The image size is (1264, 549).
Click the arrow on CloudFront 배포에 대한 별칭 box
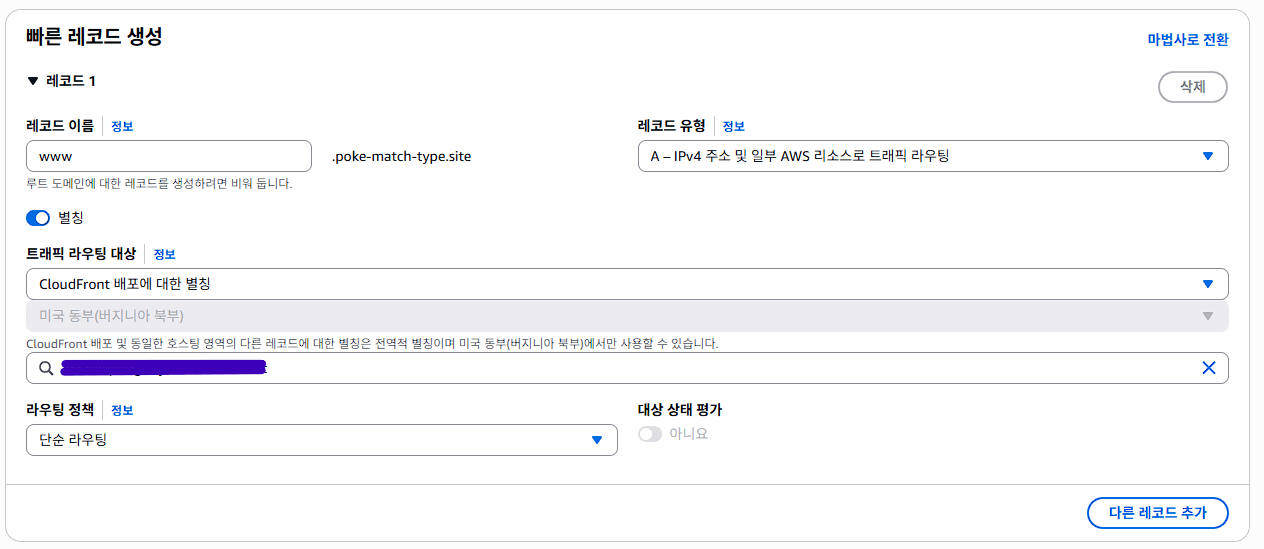tap(1208, 284)
